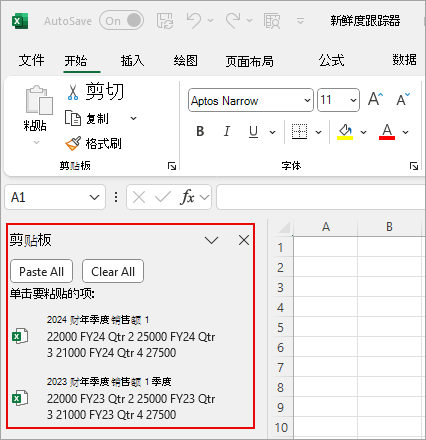Toggle Italic formatting
This screenshot has width=426, height=440.
pyautogui.click(x=227, y=131)
